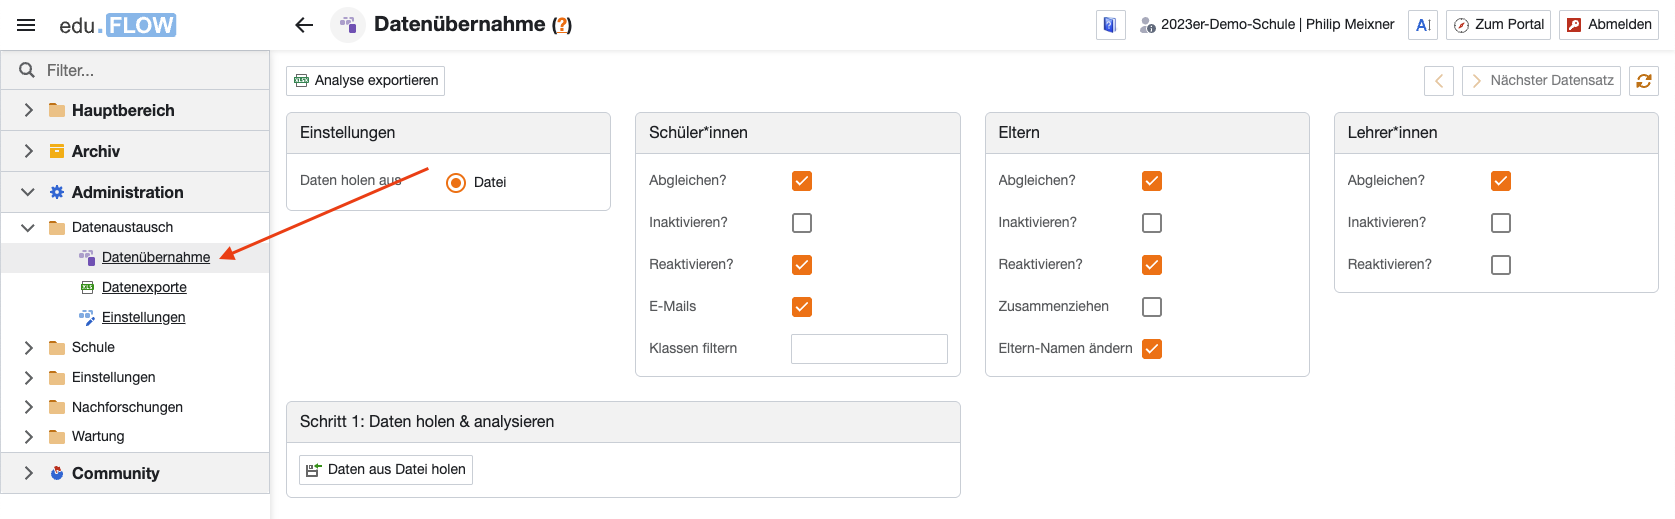Open the hamburger navigation menu

tap(26, 25)
